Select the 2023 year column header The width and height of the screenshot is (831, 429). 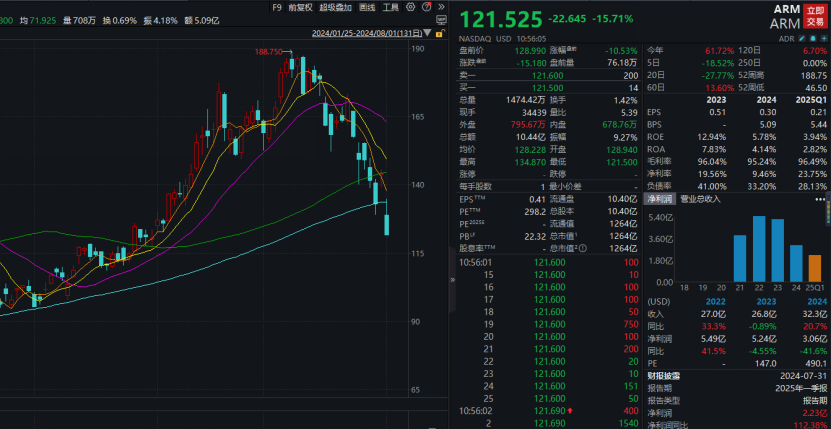tap(767, 301)
